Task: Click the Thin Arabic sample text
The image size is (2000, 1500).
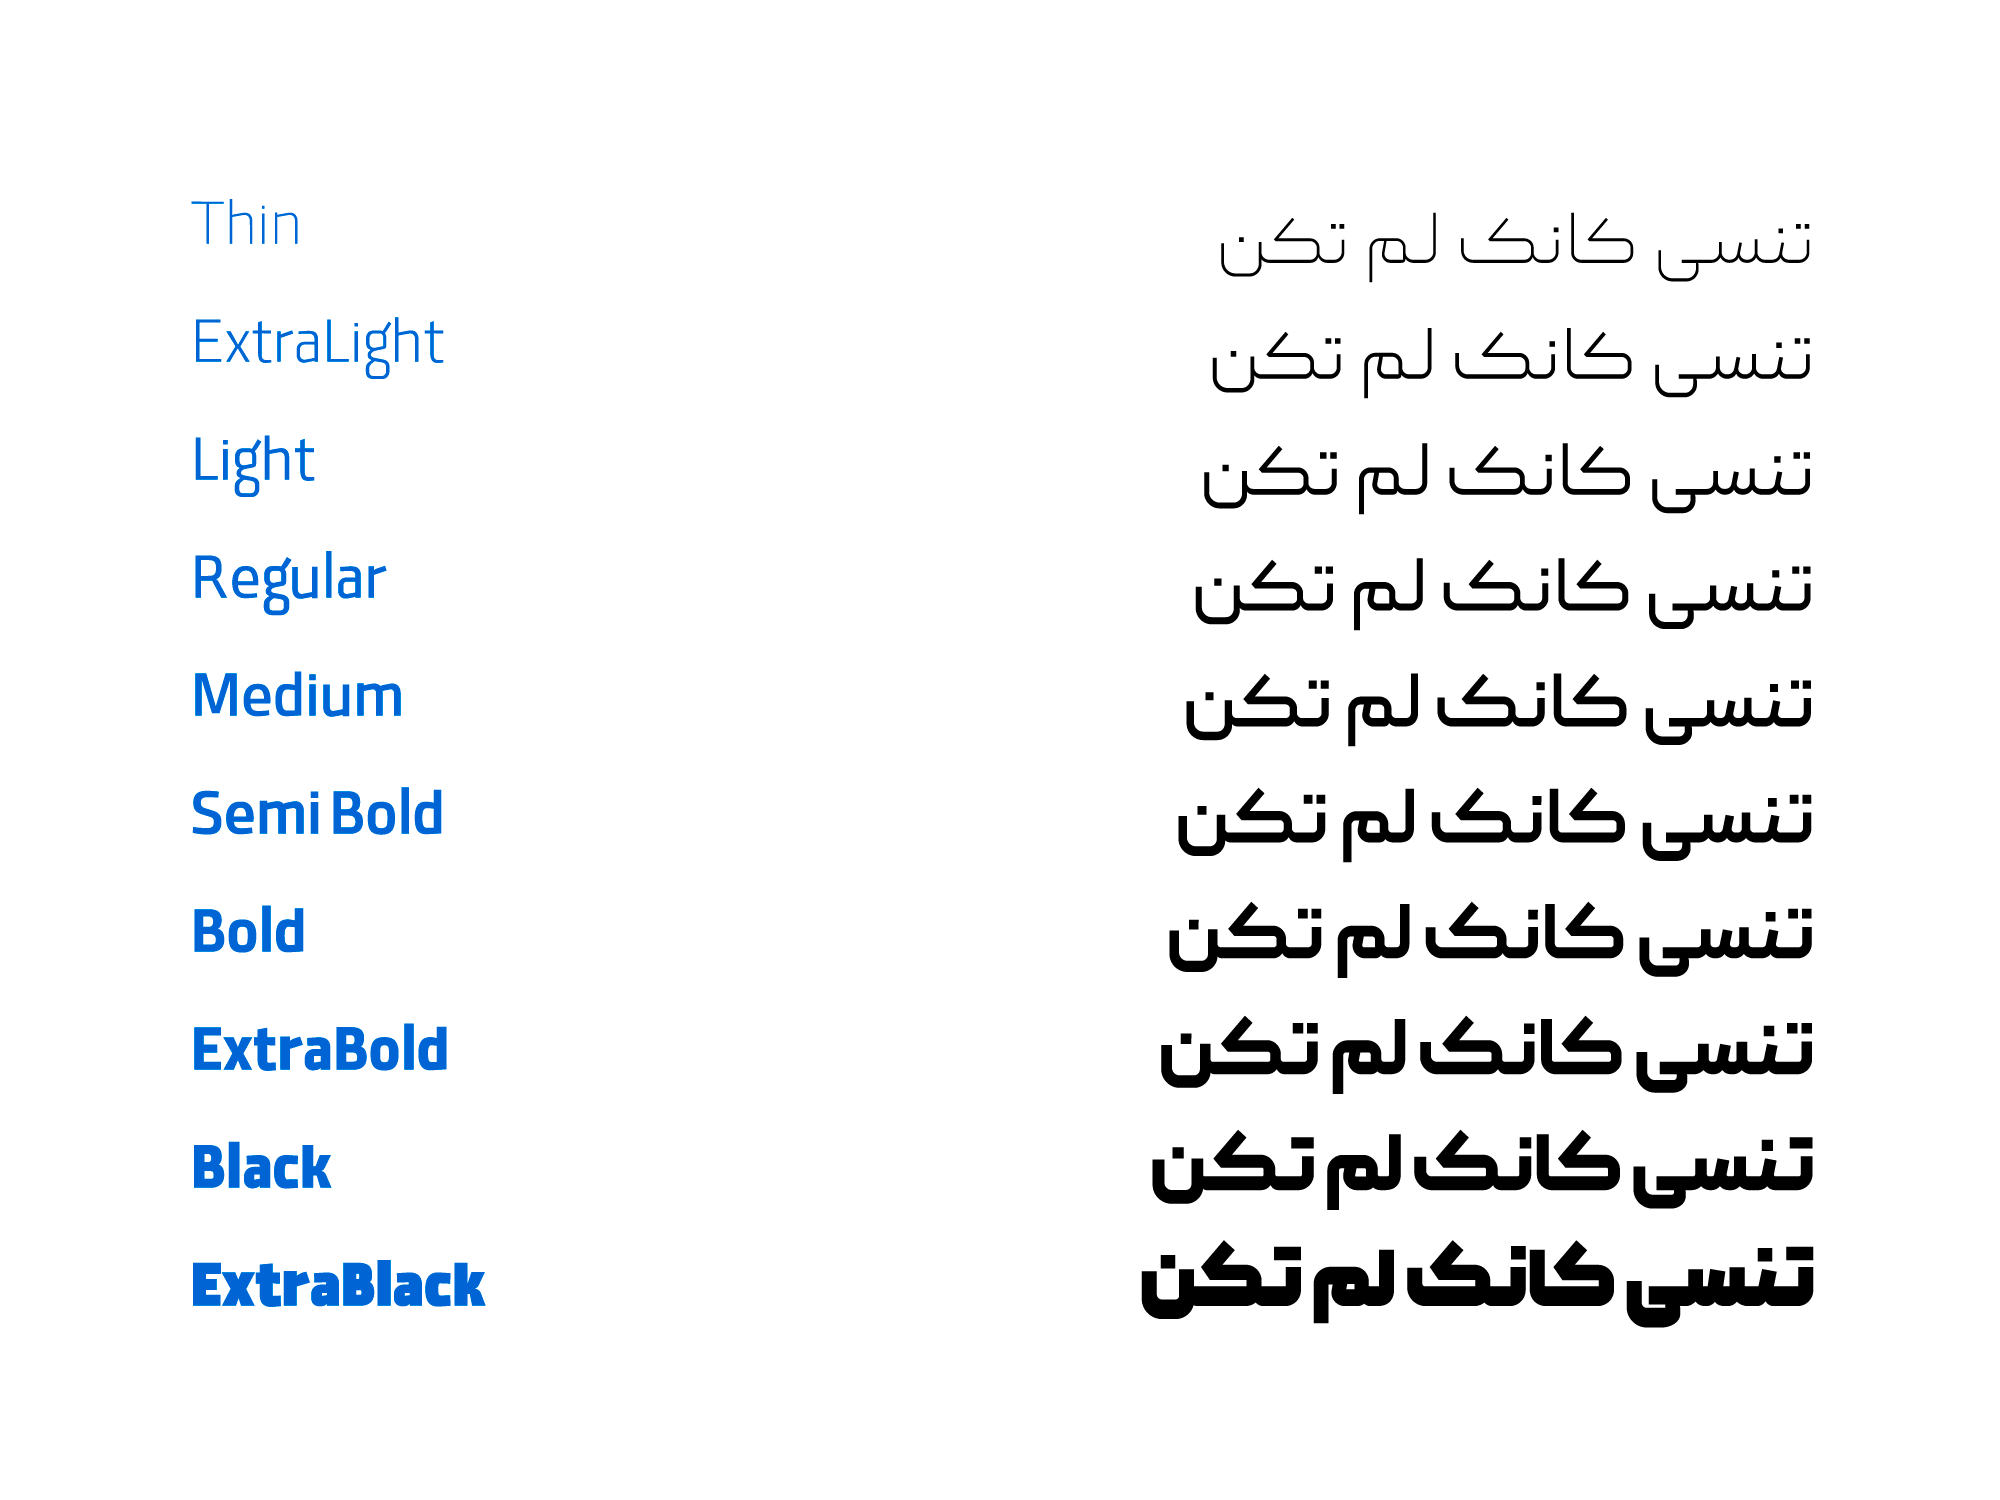Action: pyautogui.click(x=1515, y=247)
